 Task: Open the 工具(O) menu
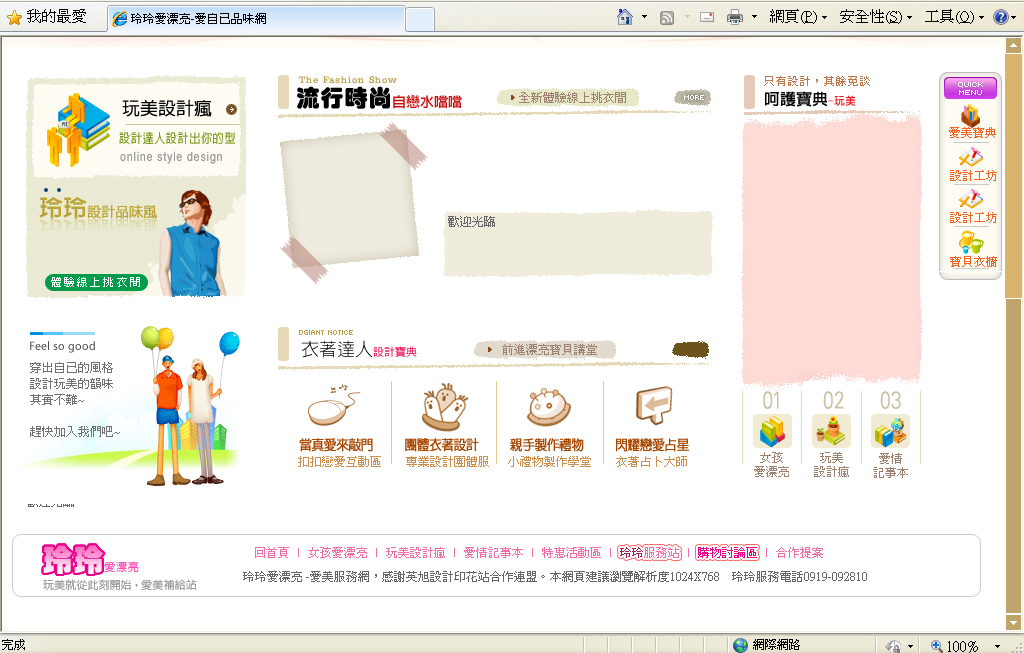954,17
